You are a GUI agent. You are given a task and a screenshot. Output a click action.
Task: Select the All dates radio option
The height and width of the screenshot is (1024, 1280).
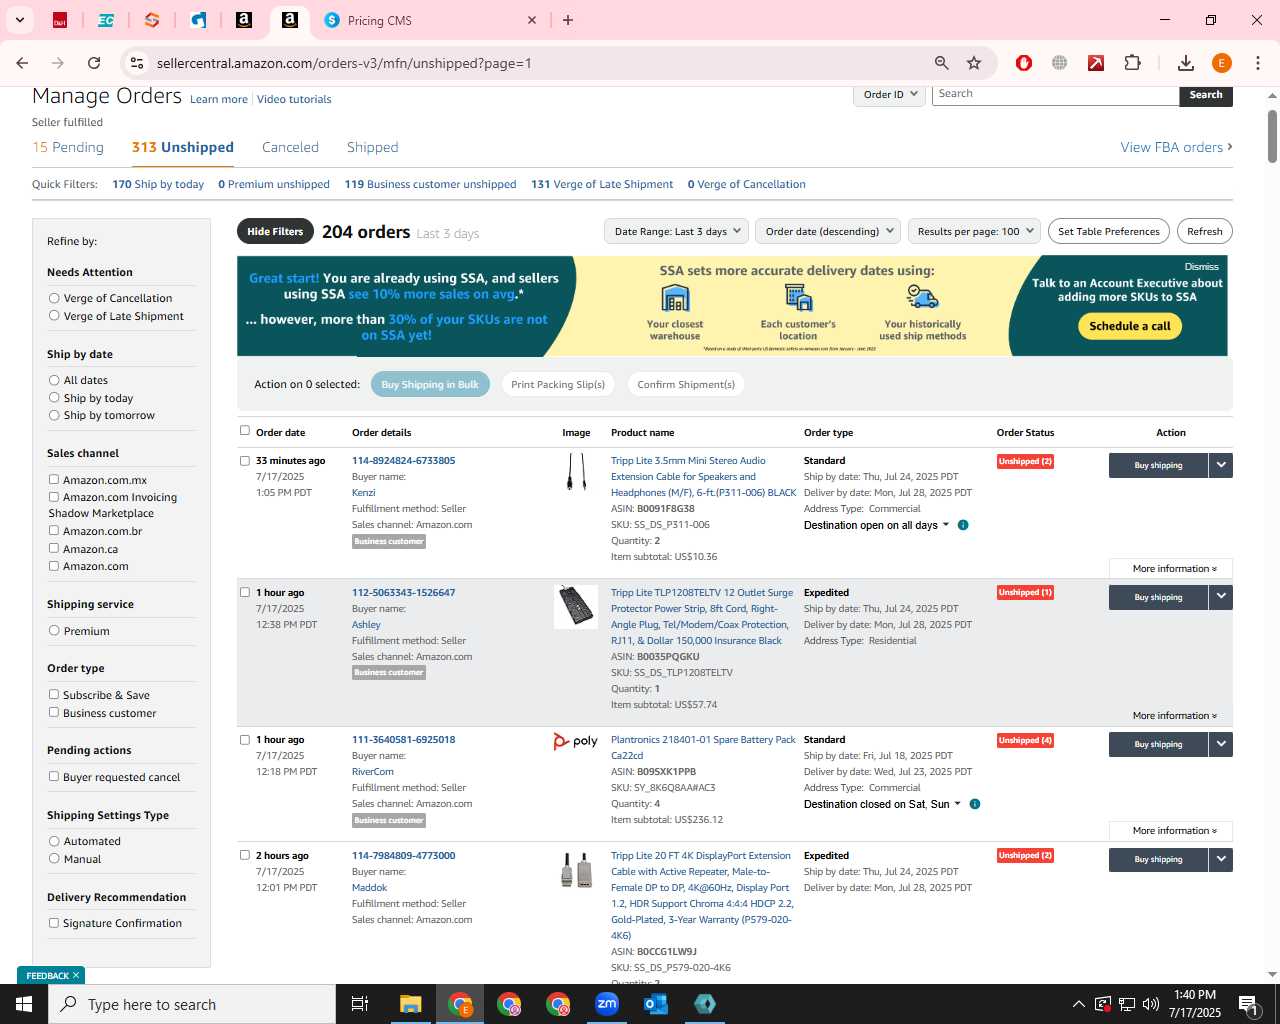(54, 380)
